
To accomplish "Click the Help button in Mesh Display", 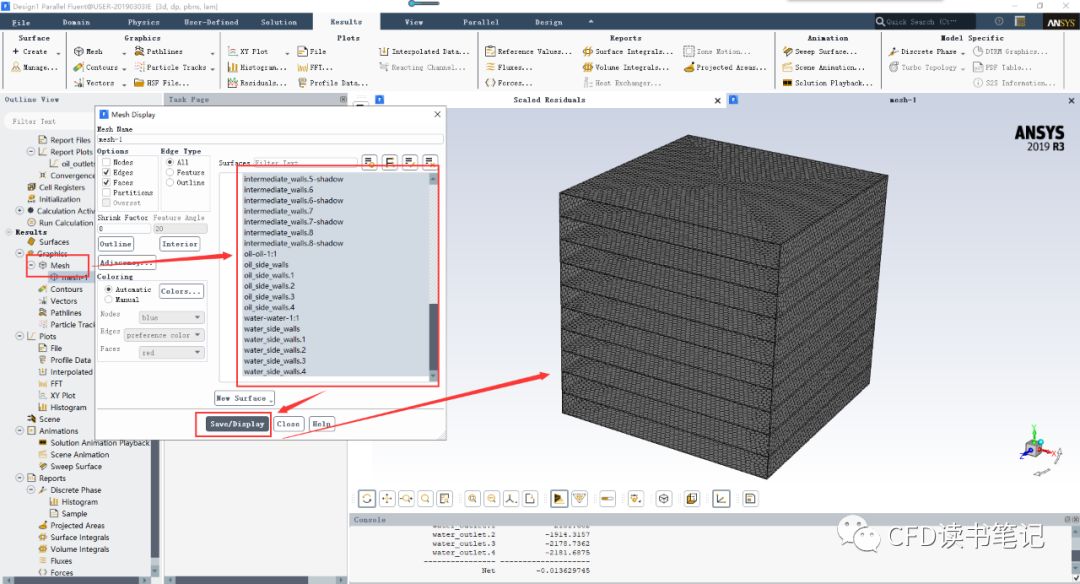I will [x=321, y=424].
